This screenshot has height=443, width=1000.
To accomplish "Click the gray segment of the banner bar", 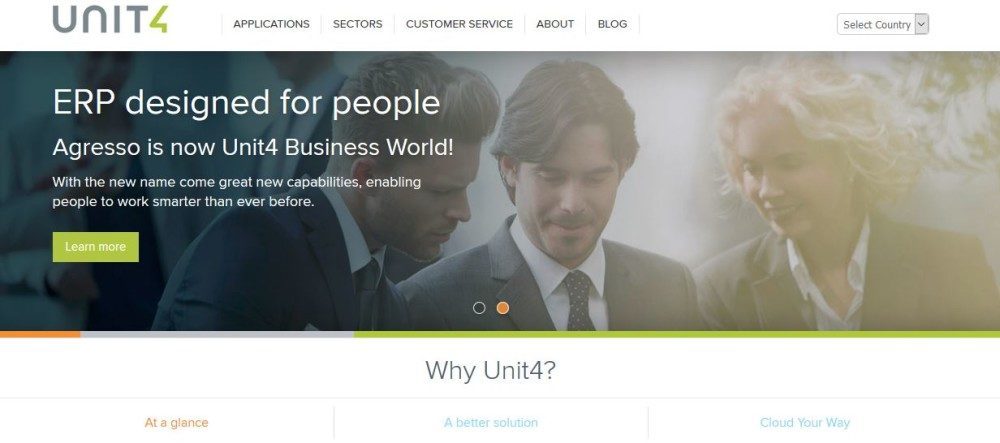I will [x=217, y=334].
